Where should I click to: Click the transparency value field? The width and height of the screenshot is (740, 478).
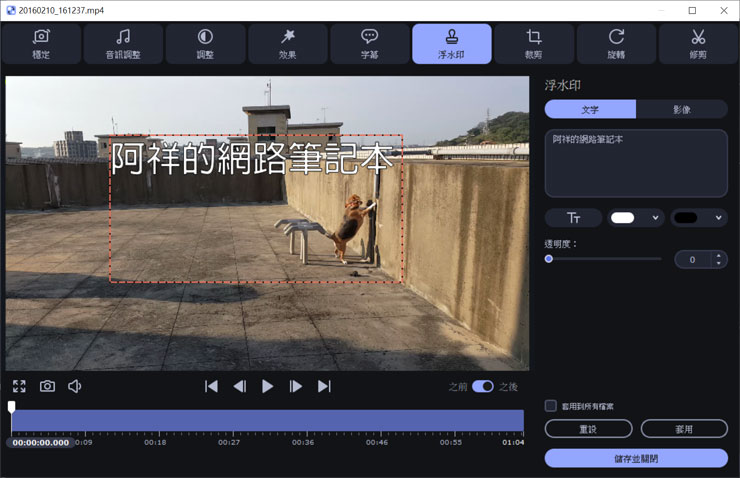[x=692, y=260]
